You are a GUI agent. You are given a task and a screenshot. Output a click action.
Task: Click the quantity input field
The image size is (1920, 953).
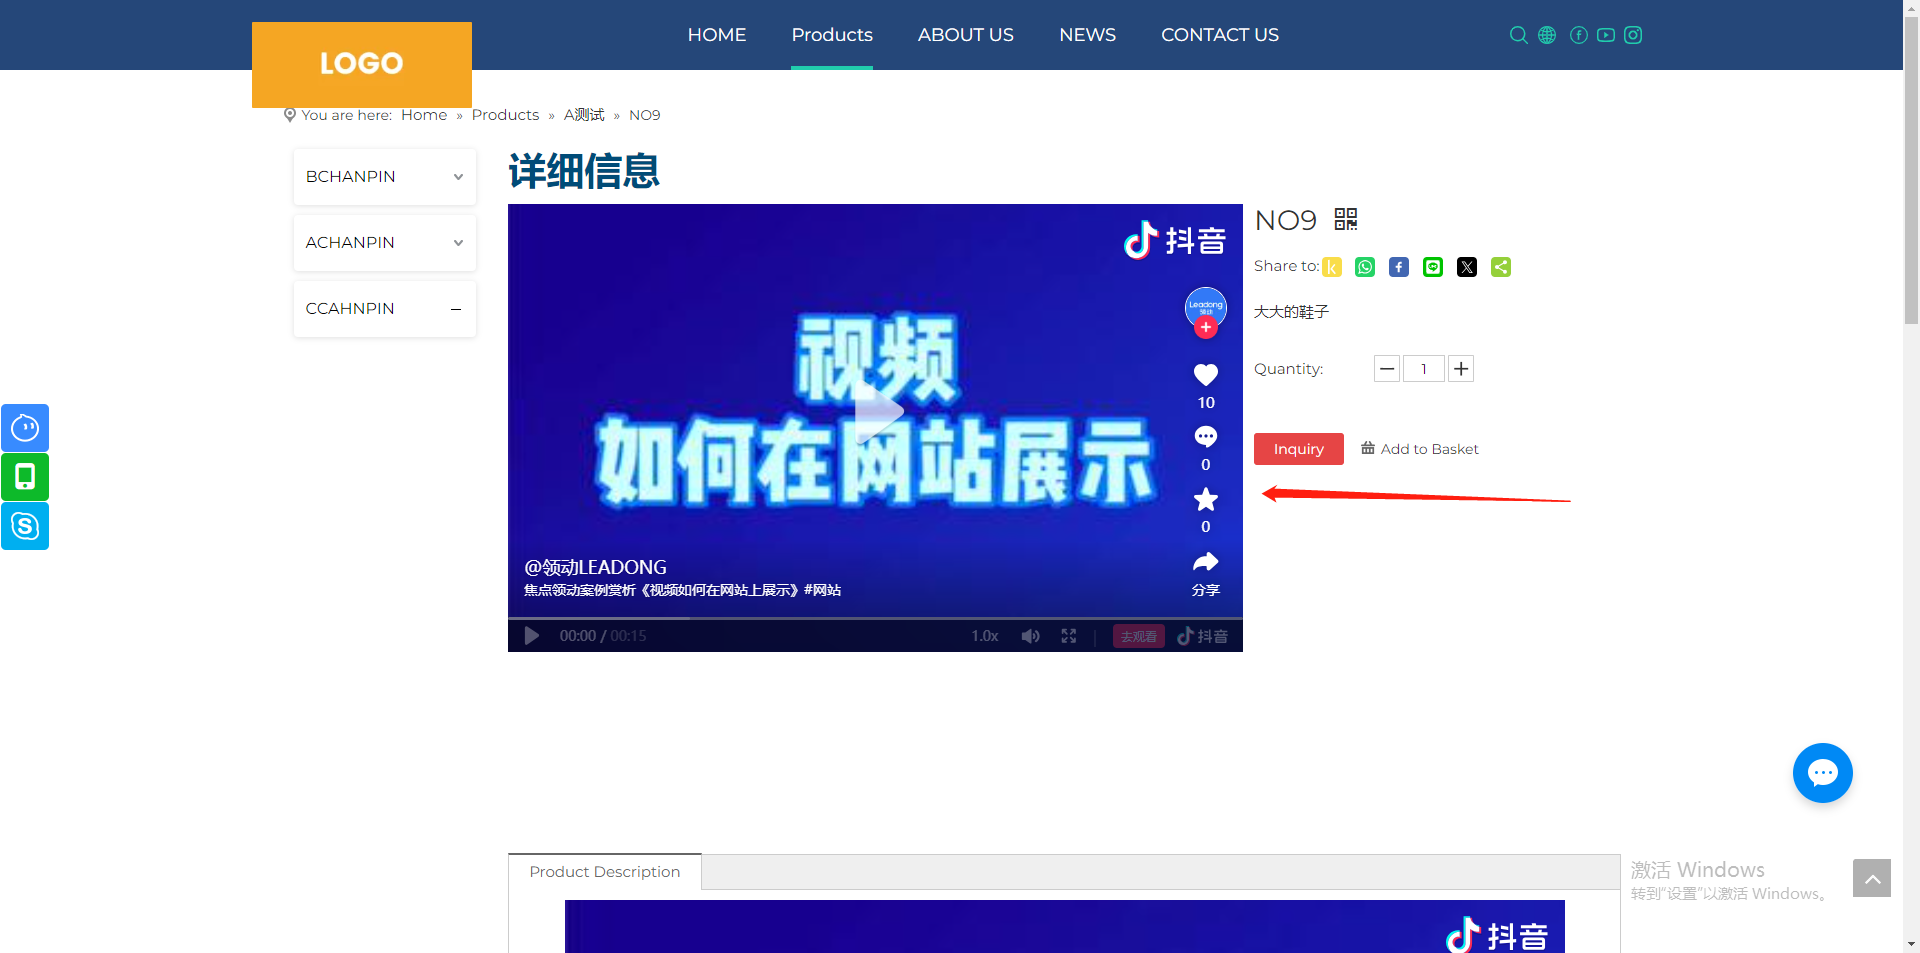click(1423, 368)
